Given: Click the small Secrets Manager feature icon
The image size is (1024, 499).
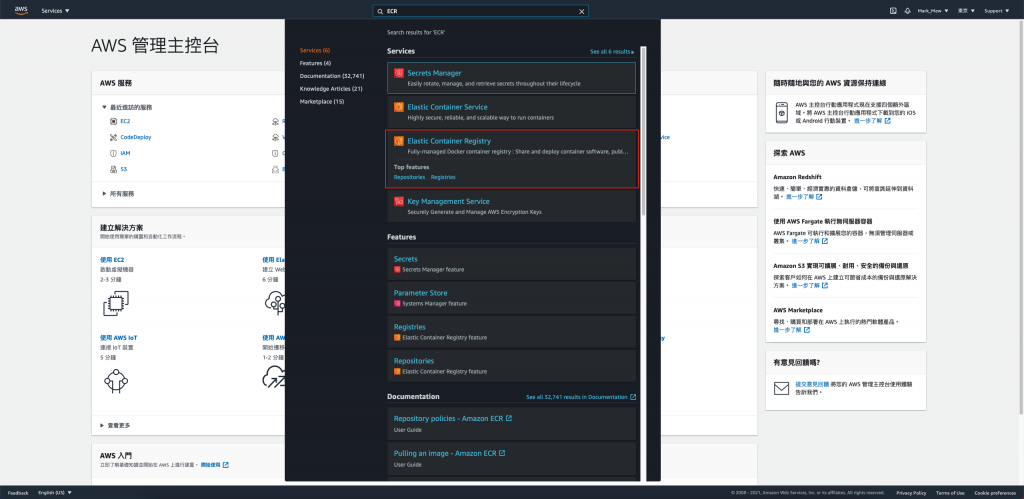Looking at the screenshot, I should pyautogui.click(x=397, y=270).
